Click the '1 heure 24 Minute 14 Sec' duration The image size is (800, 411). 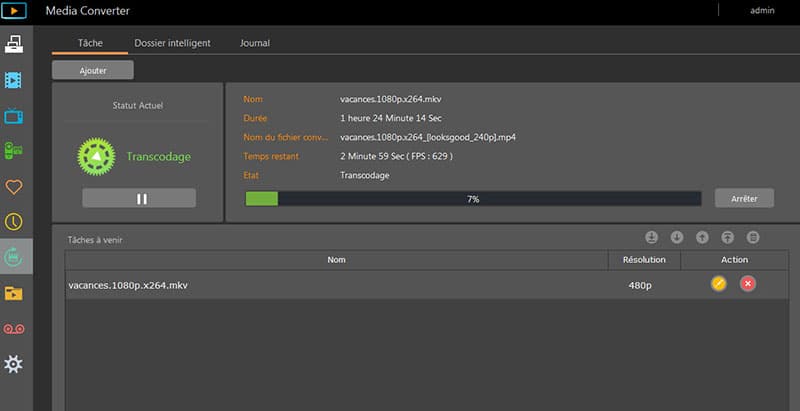point(391,118)
